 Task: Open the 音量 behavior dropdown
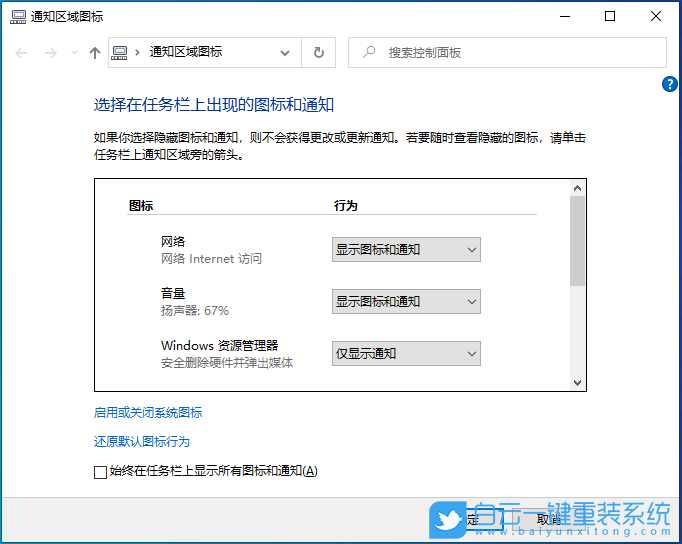(x=406, y=301)
